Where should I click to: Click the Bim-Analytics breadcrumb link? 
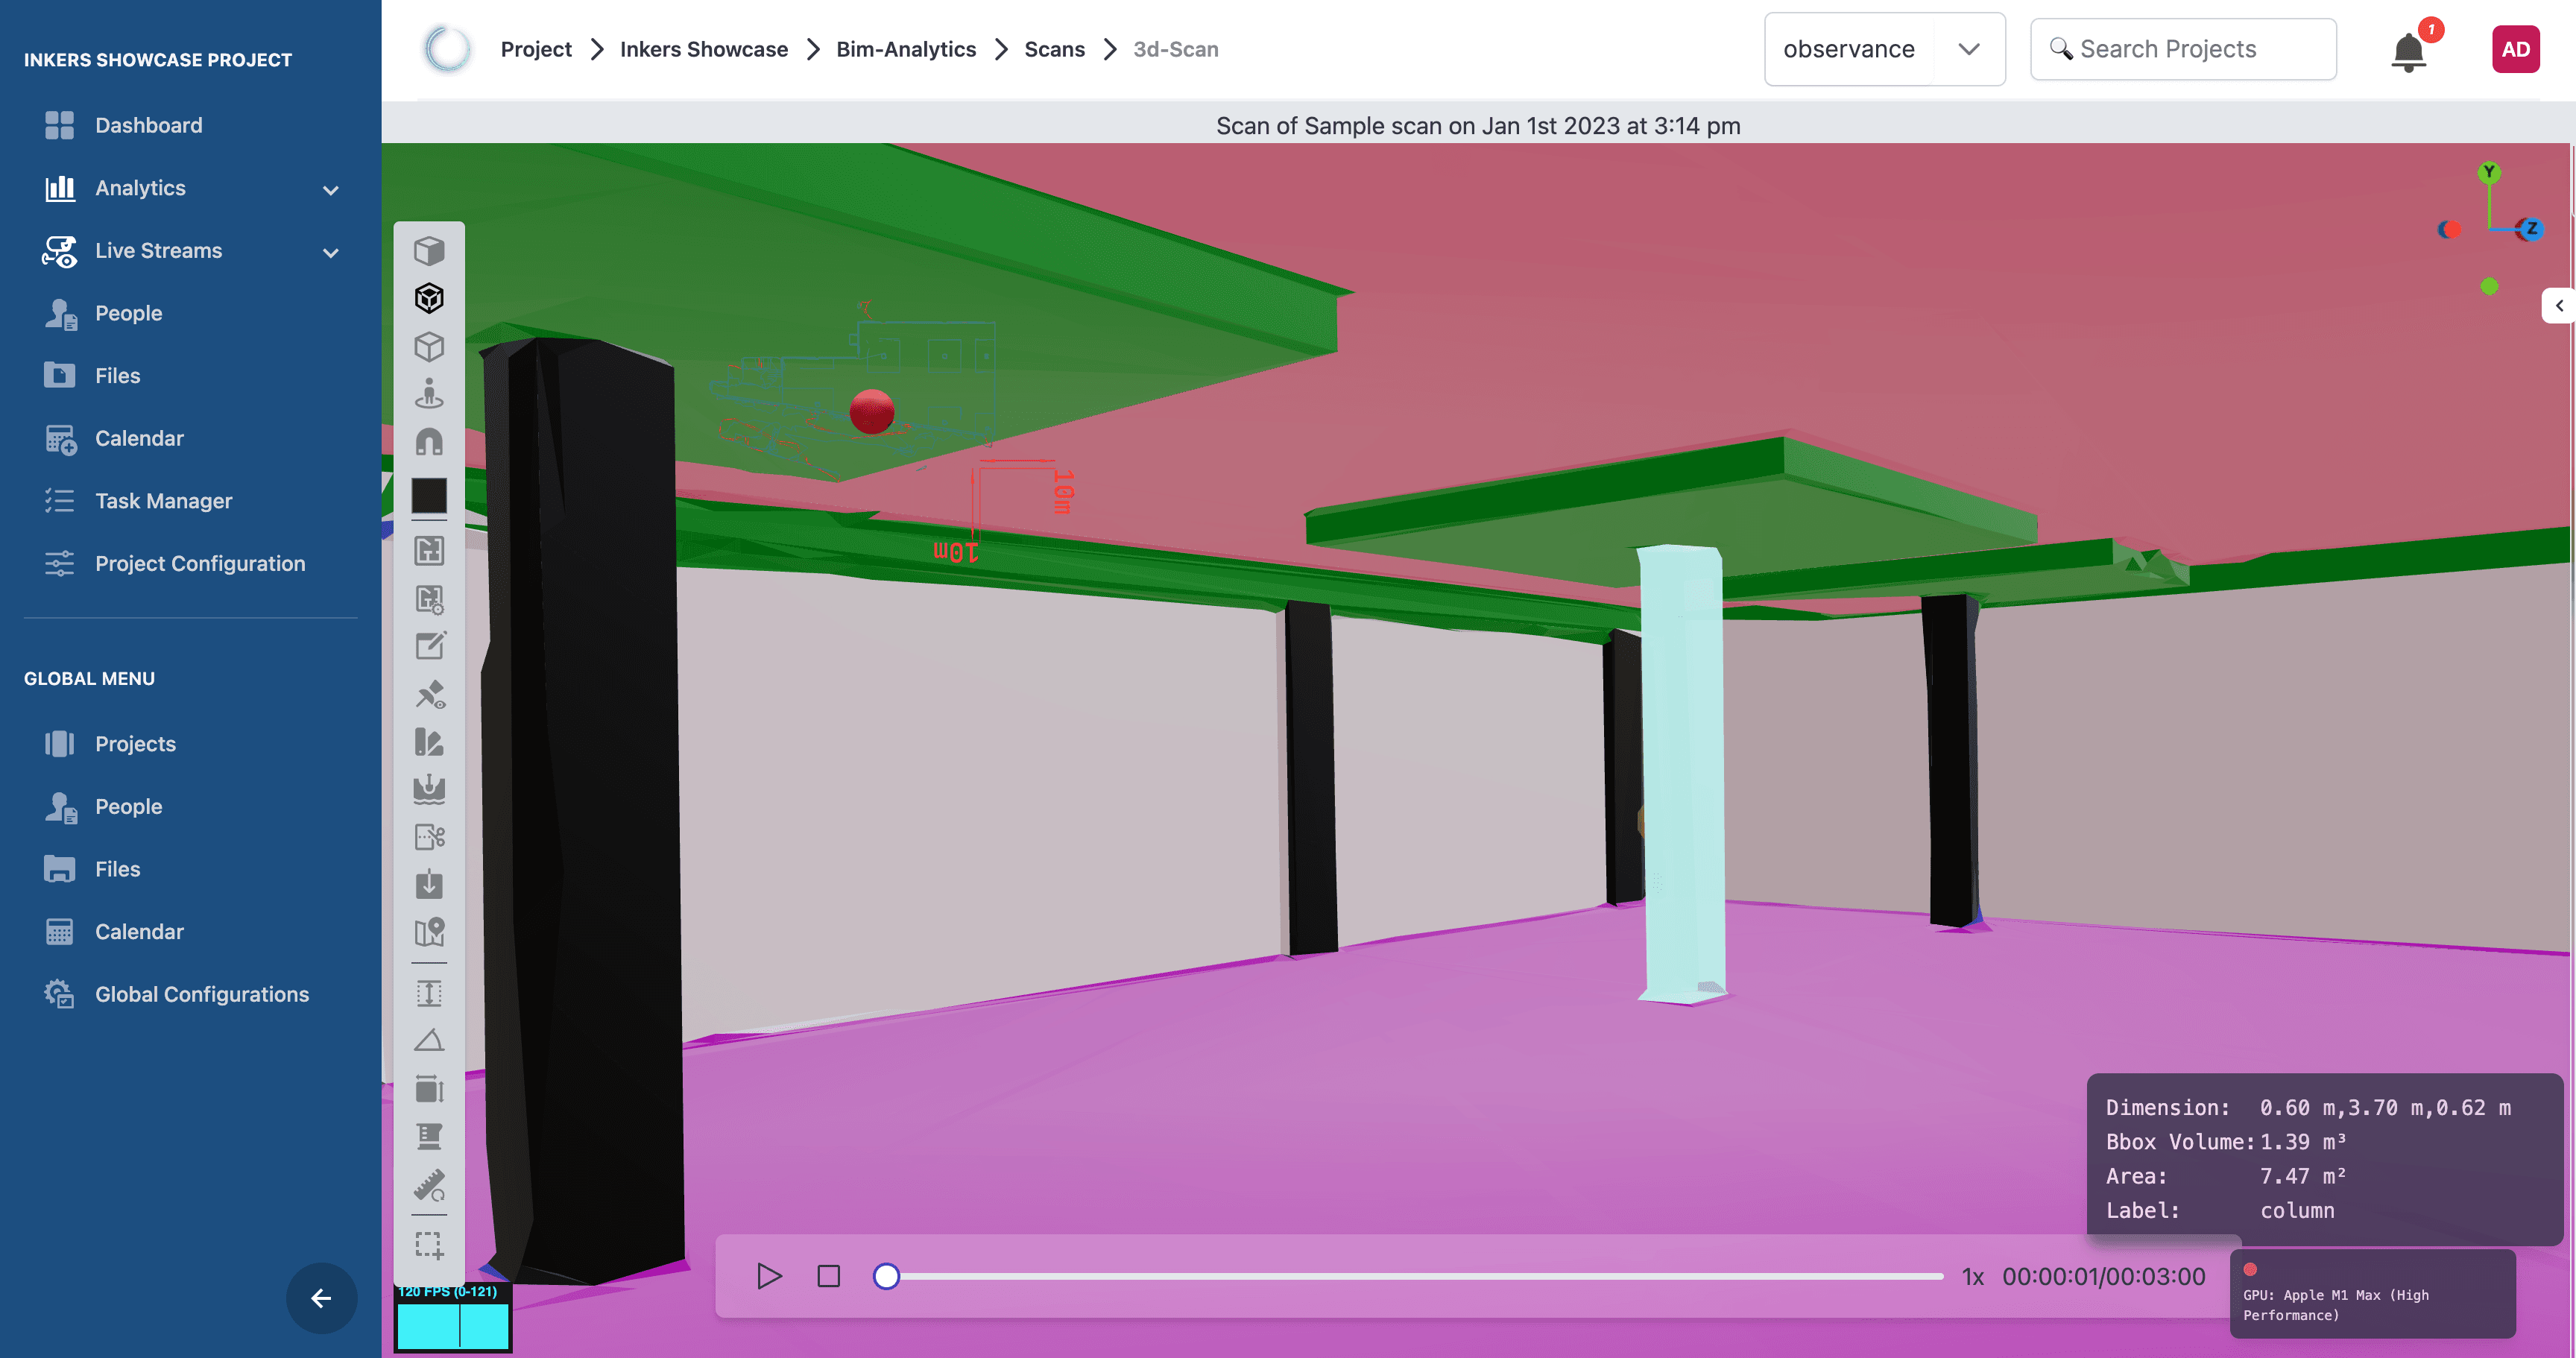(905, 49)
